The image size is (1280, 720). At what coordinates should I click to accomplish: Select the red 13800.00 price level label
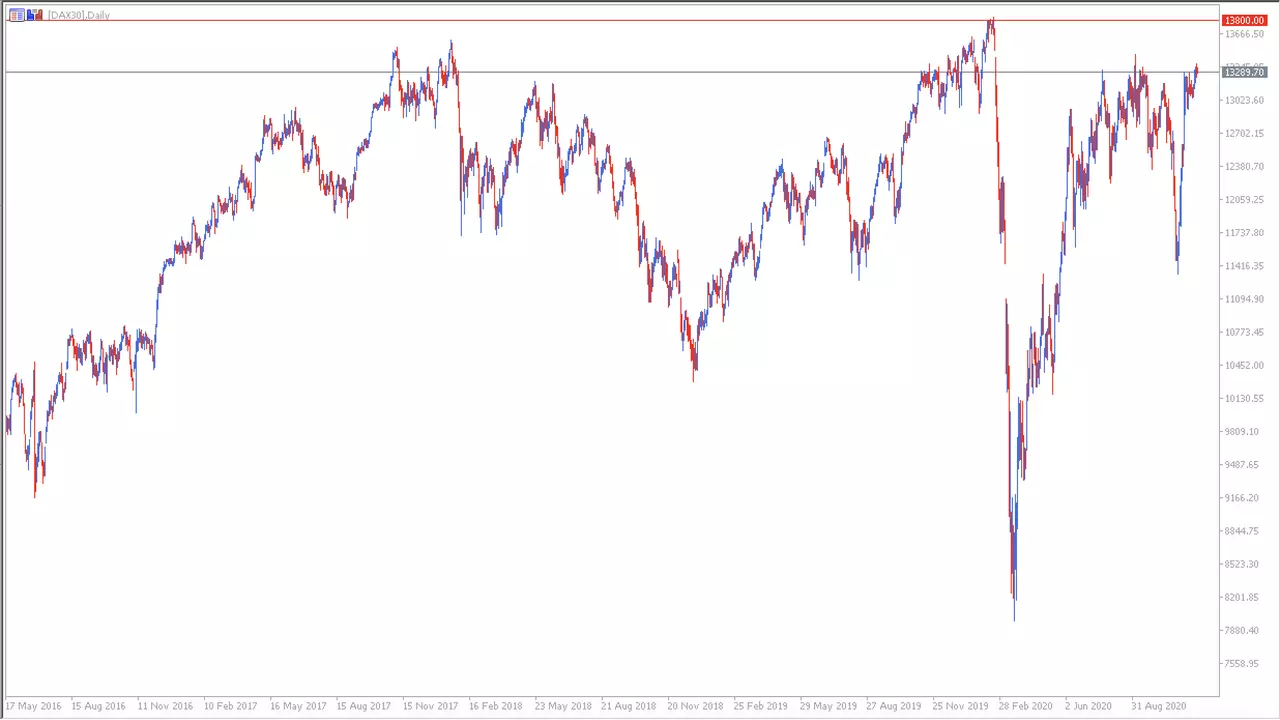tap(1245, 20)
